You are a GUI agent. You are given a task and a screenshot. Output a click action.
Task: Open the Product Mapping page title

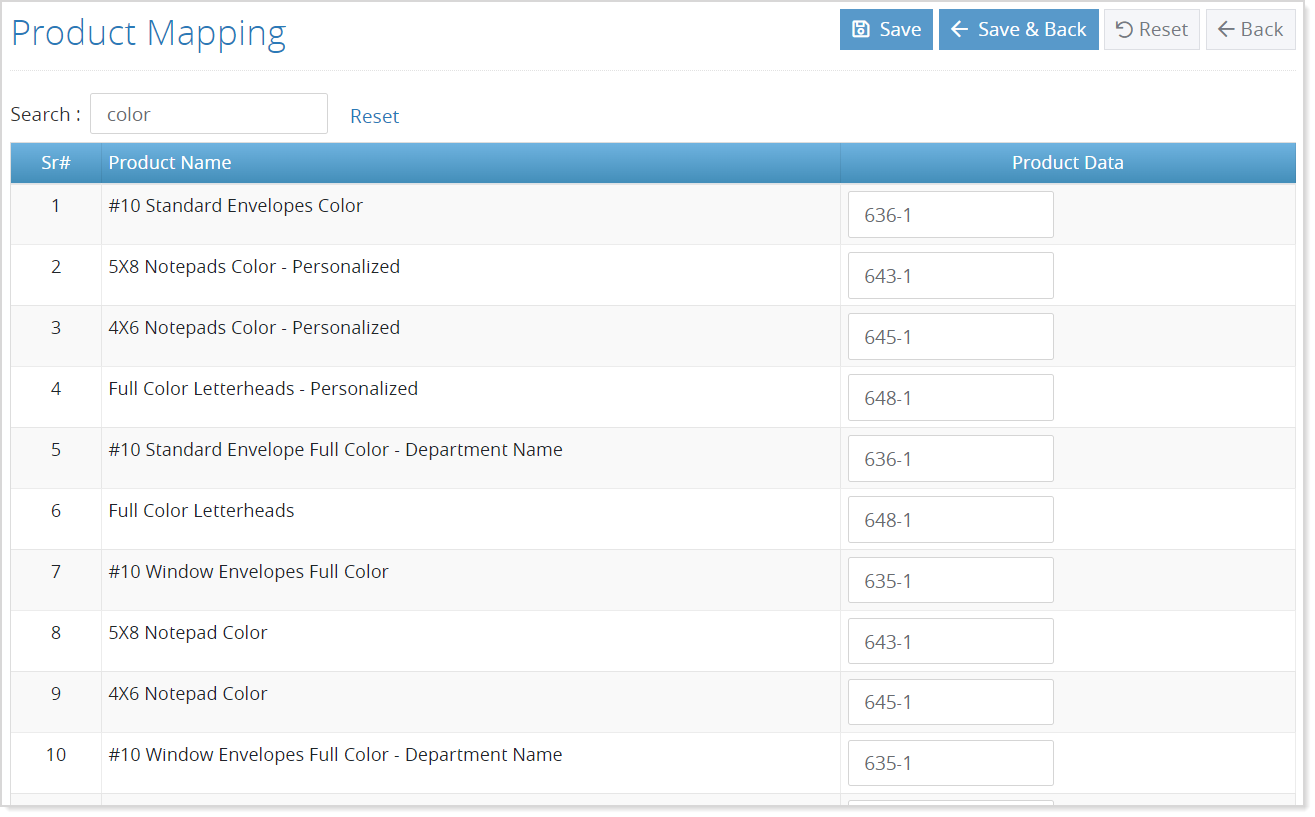coord(146,33)
